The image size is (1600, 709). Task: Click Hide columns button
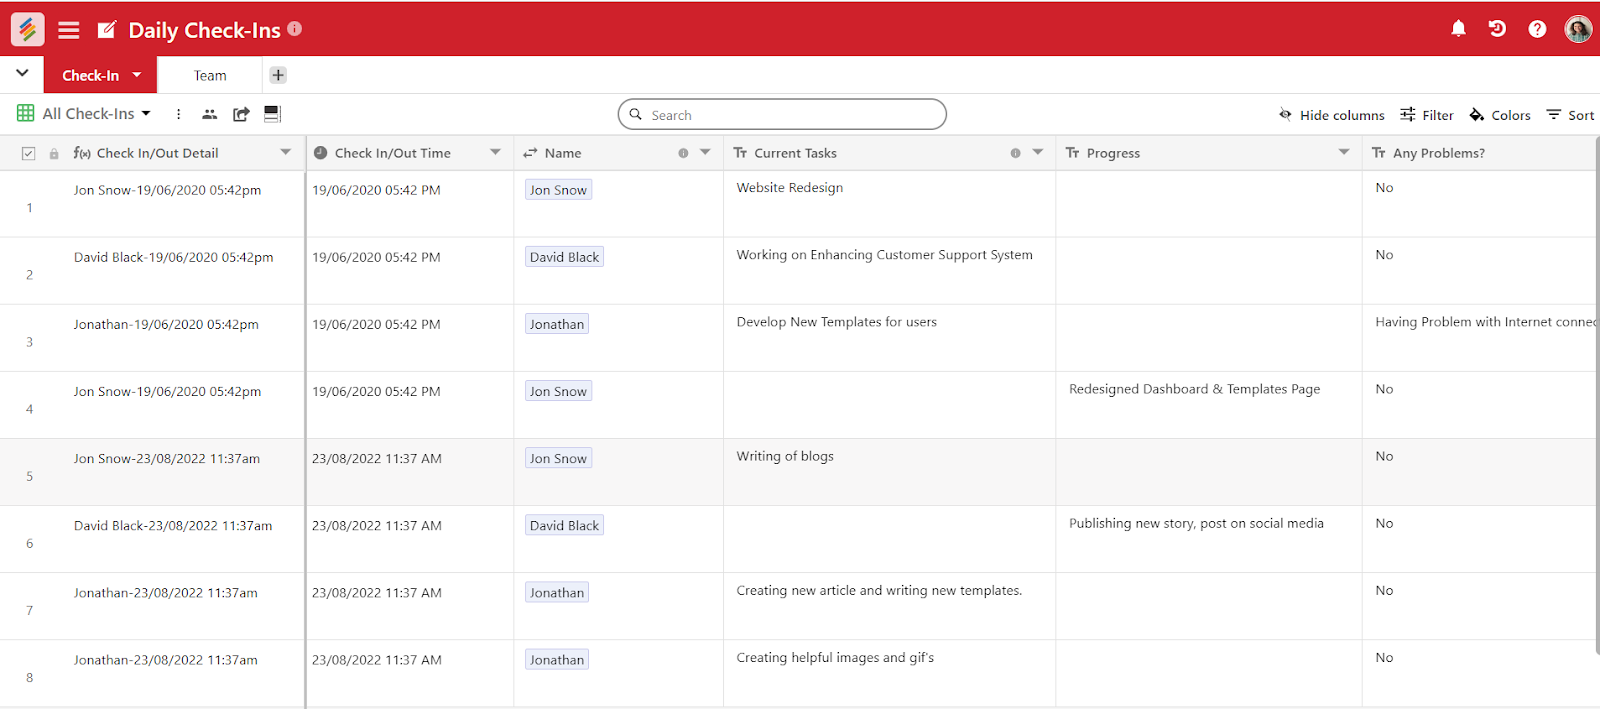[1332, 115]
